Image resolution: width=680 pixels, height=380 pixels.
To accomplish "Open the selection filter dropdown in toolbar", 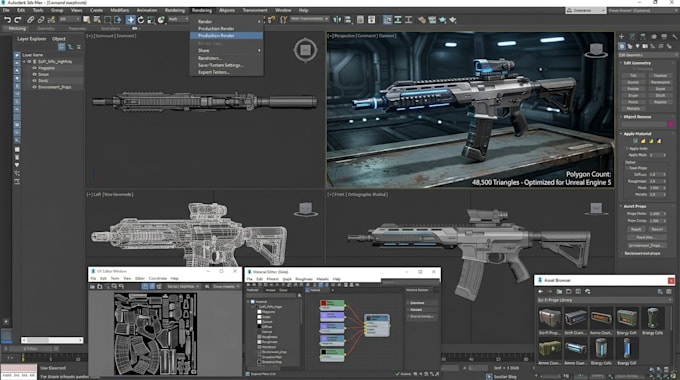I will coord(69,20).
